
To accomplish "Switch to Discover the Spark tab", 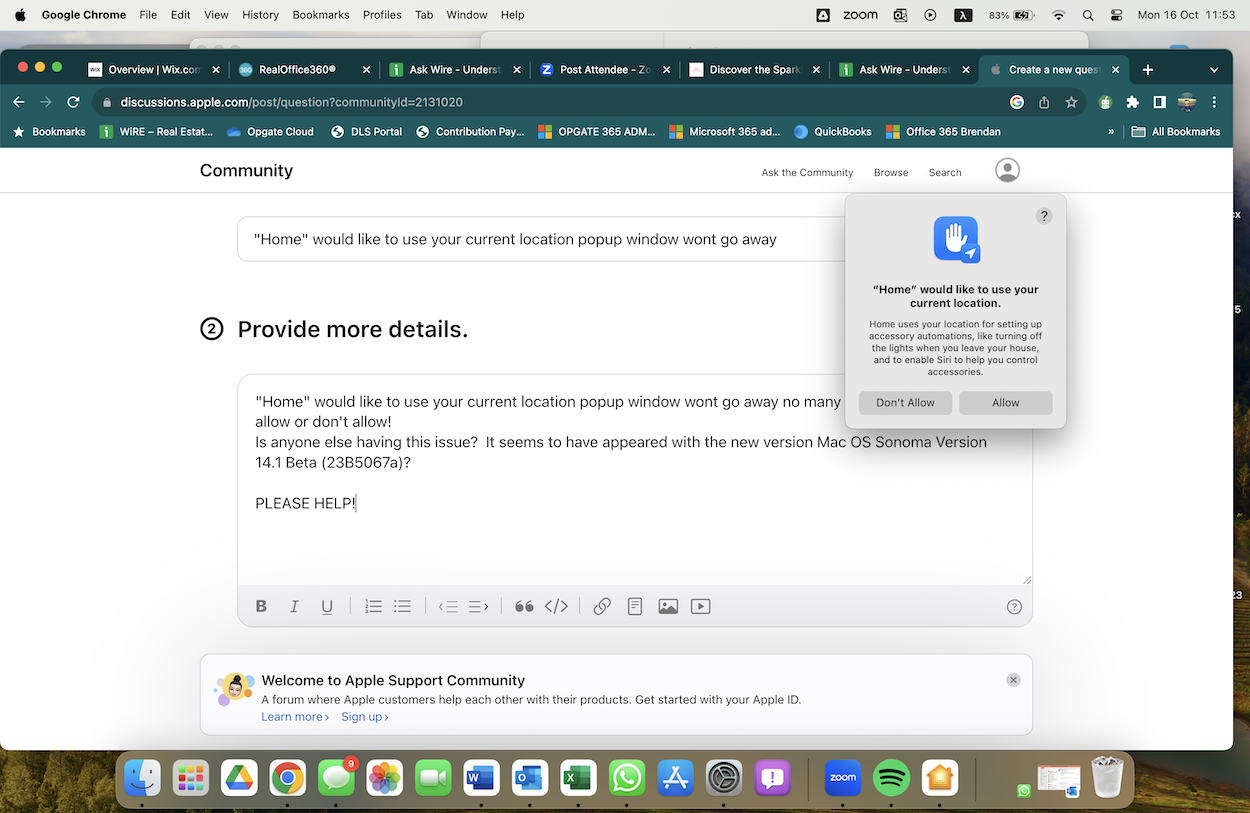I will [x=754, y=70].
